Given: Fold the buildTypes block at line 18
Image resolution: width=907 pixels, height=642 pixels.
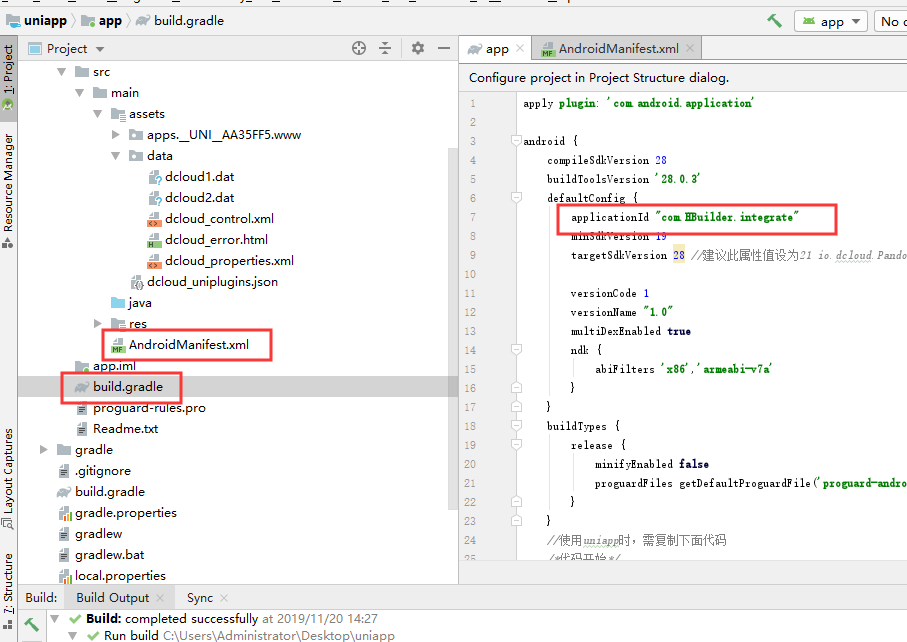Looking at the screenshot, I should click(517, 426).
